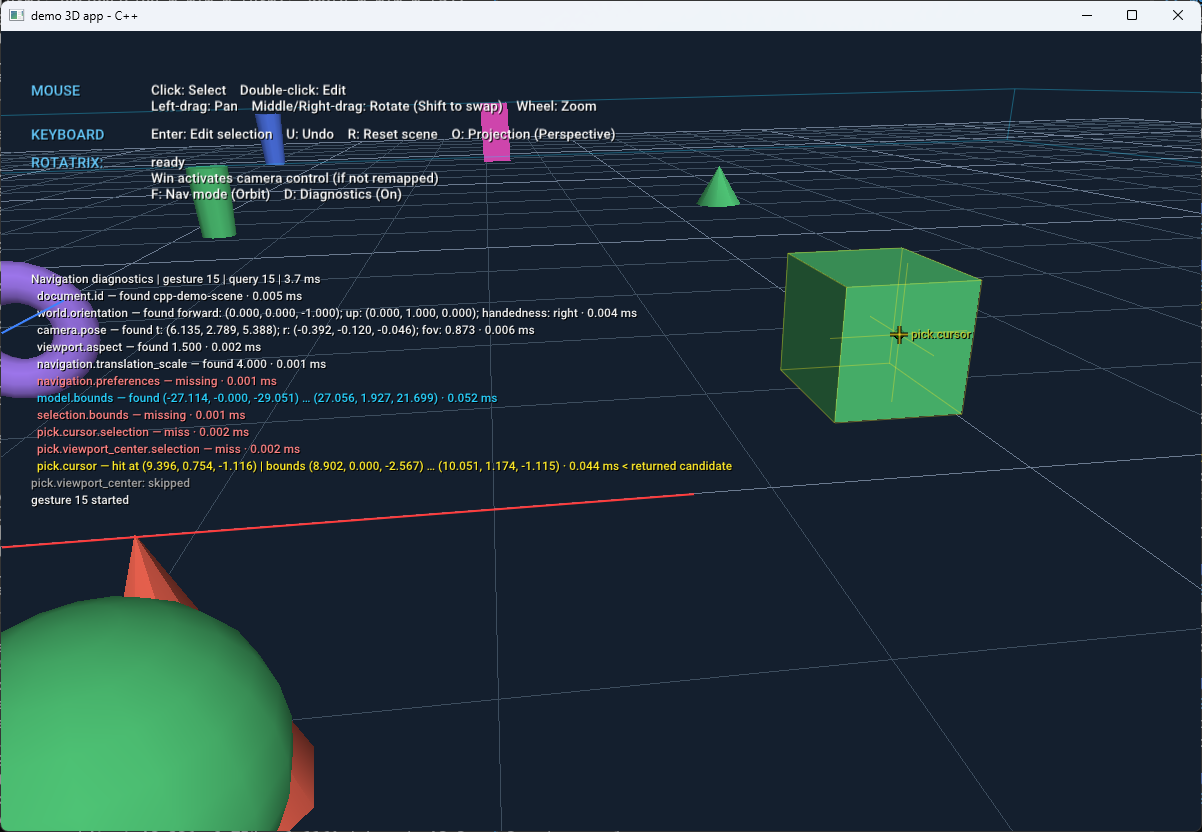Click the viewport.aspect diagnostics line
Viewport: 1202px width, 832px height.
point(149,347)
